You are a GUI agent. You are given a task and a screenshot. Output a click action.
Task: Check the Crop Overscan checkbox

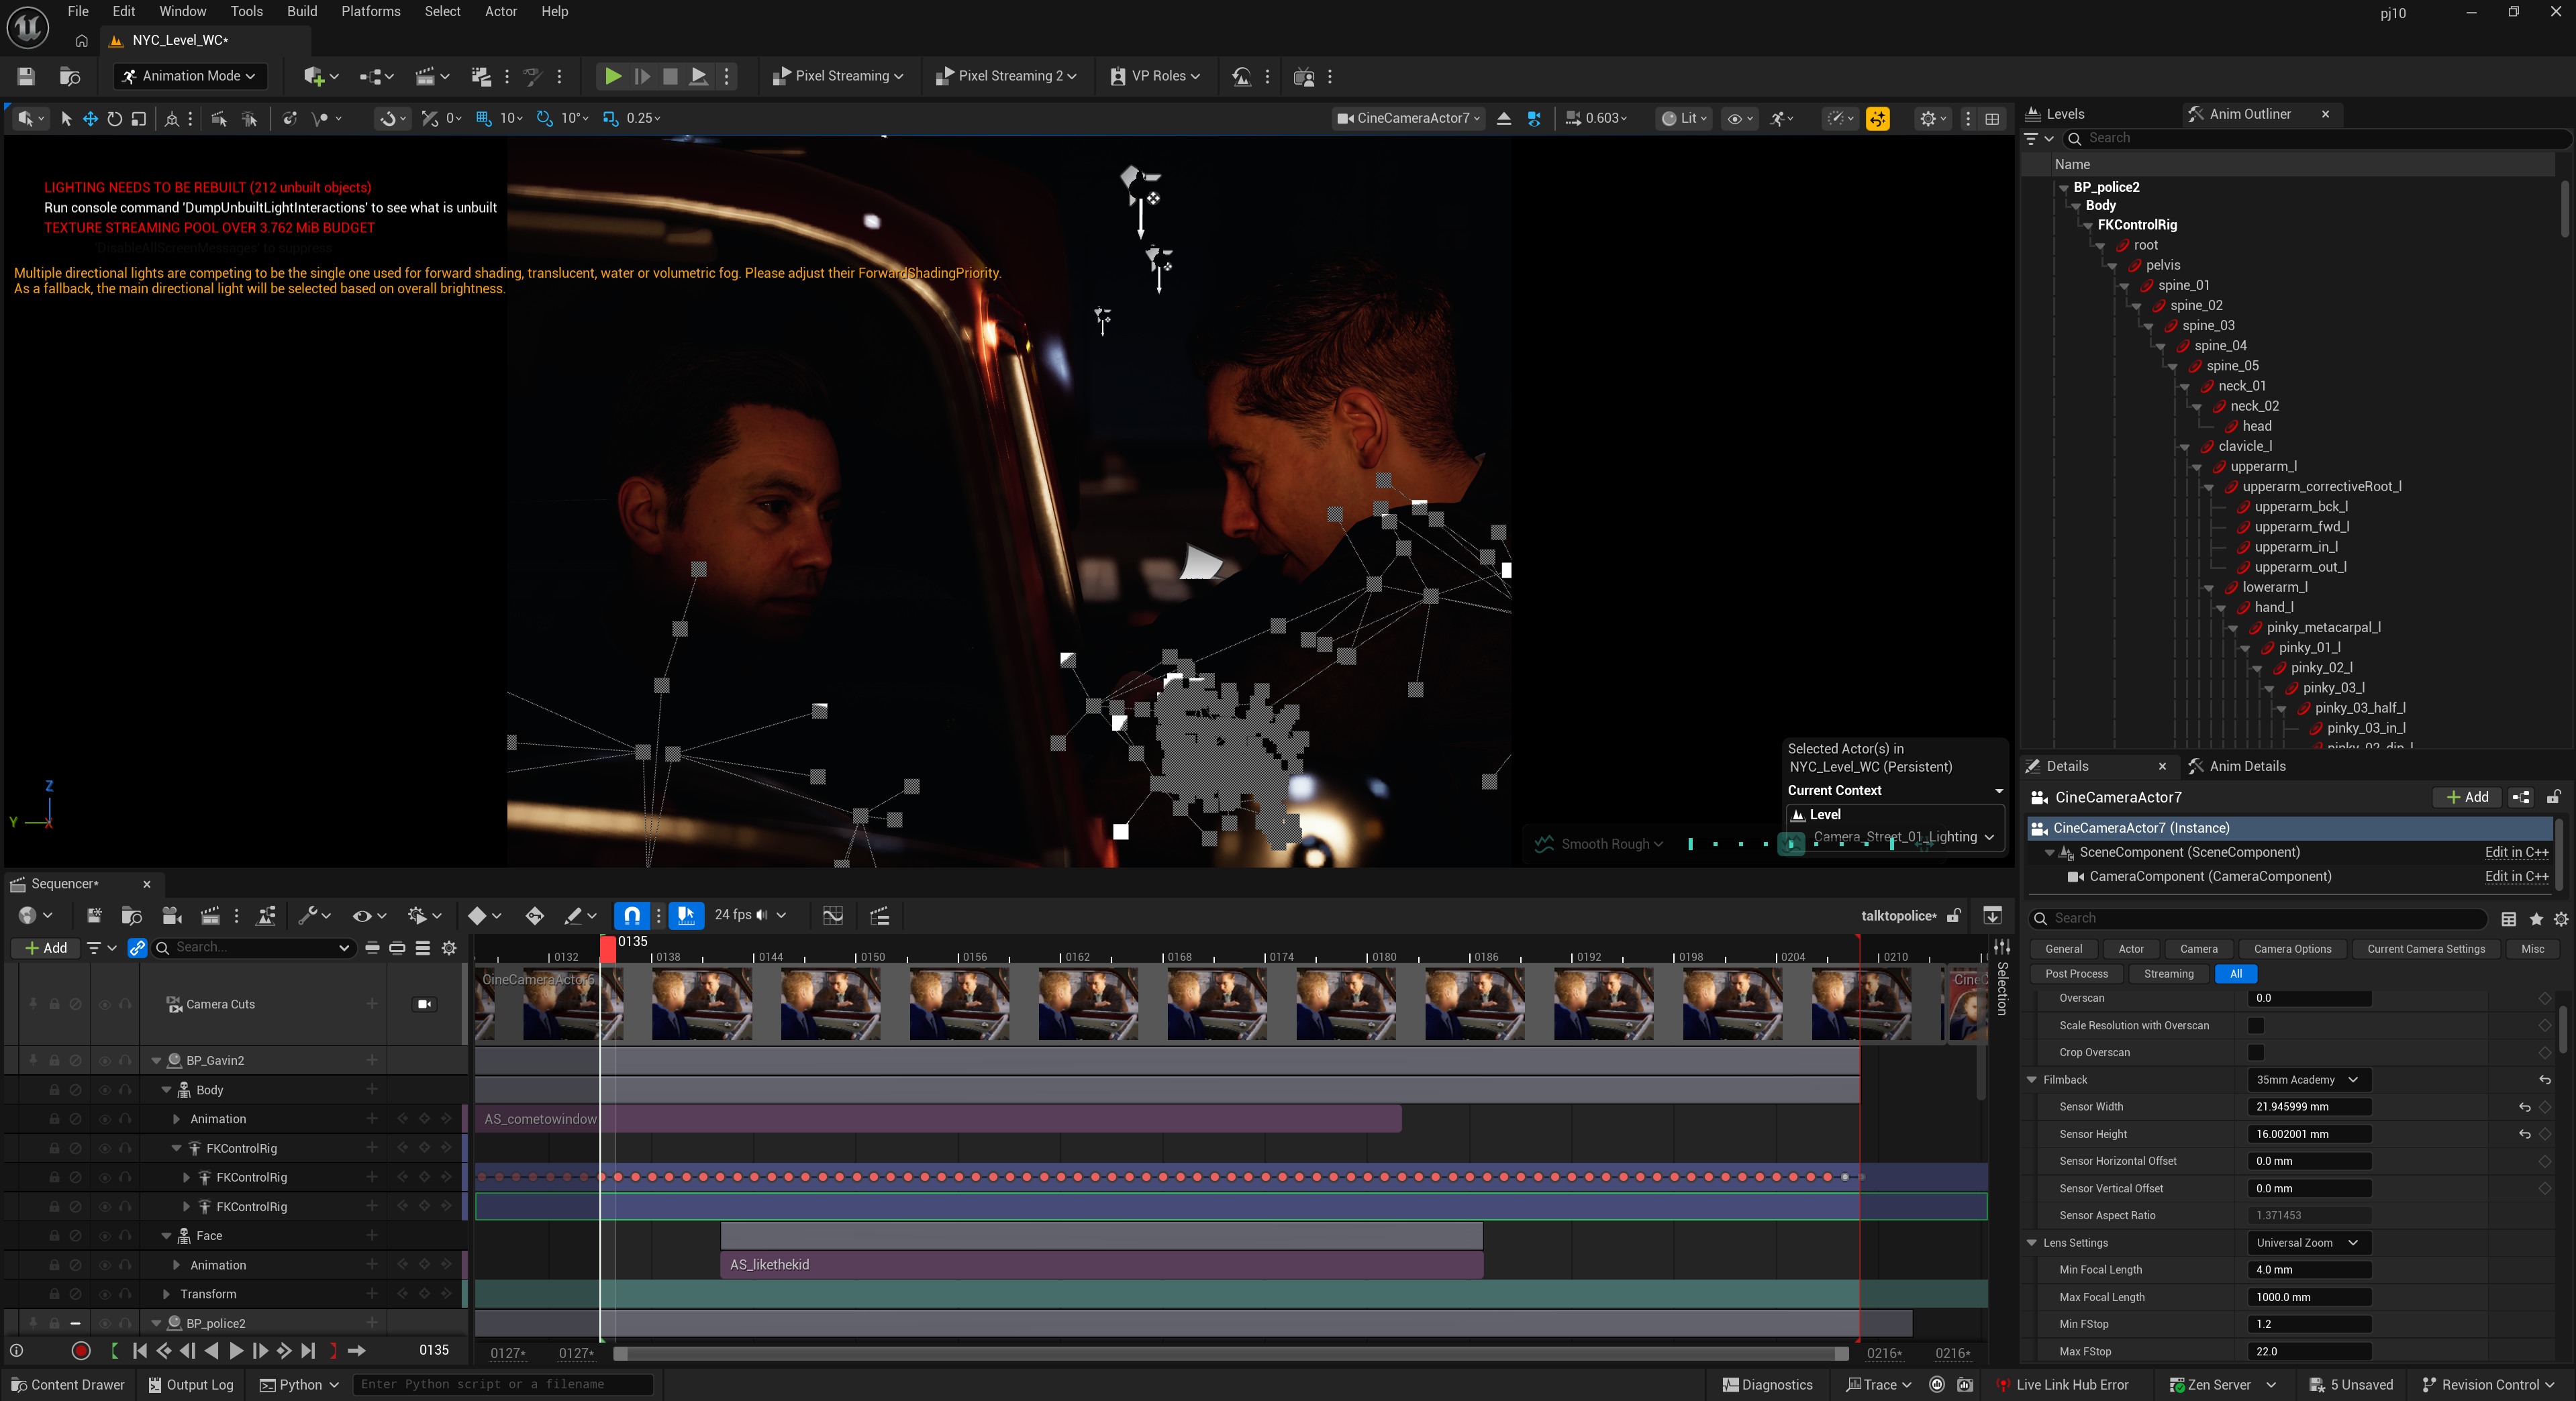[2256, 1052]
